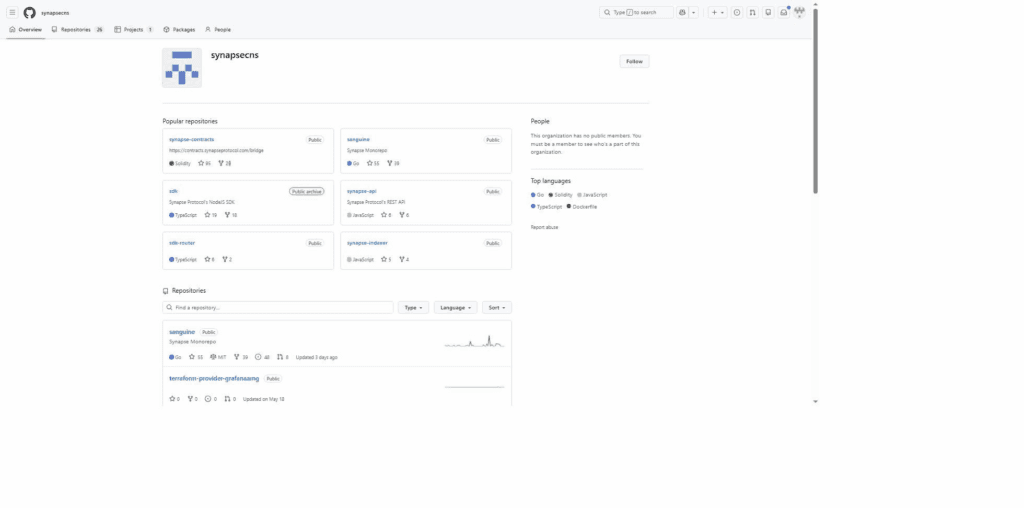Click the fork icon on synapse-api card
This screenshot has width=1024, height=508.
[x=402, y=215]
